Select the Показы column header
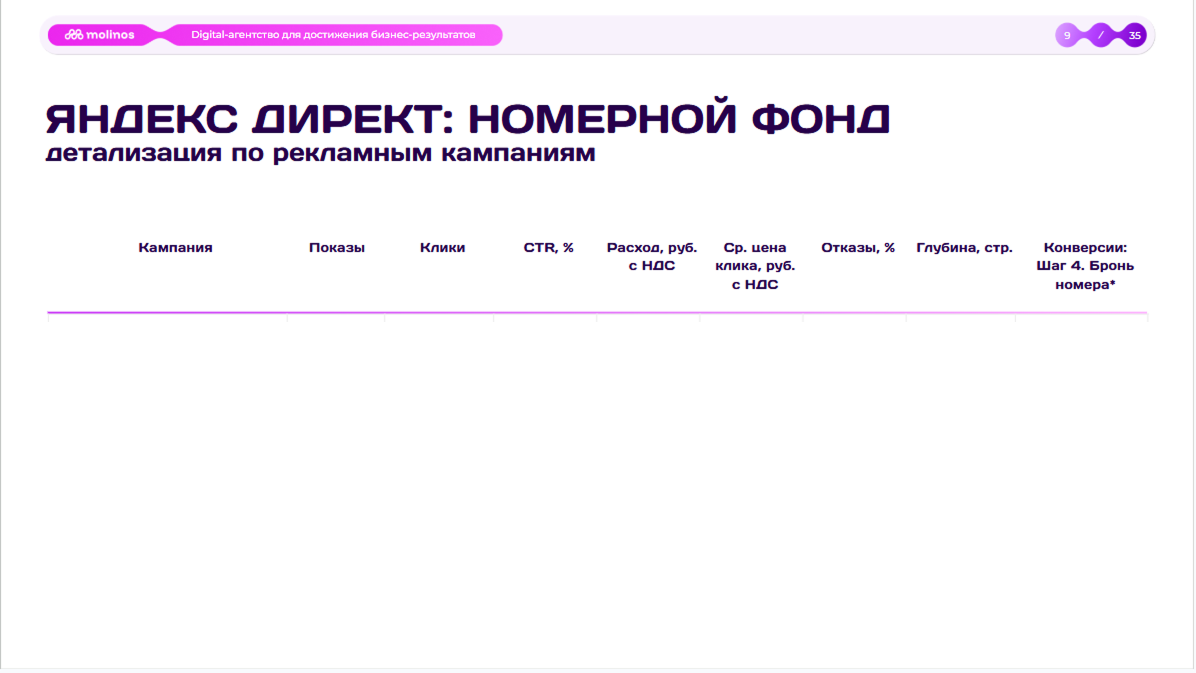This screenshot has width=1196, height=673. point(336,247)
